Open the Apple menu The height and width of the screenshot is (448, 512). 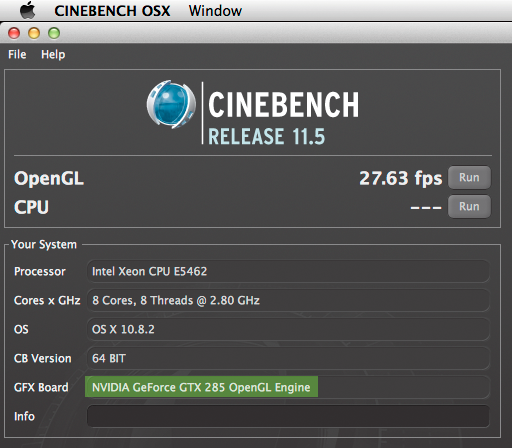(x=28, y=10)
